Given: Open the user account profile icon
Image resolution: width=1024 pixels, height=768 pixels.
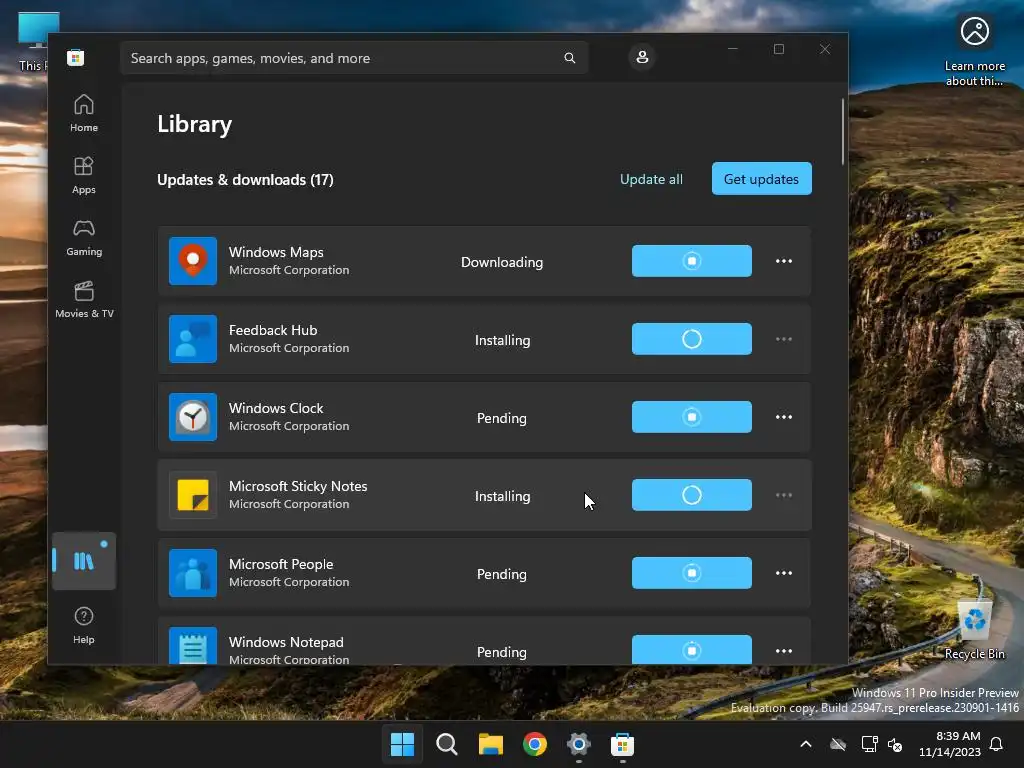Looking at the screenshot, I should 642,57.
